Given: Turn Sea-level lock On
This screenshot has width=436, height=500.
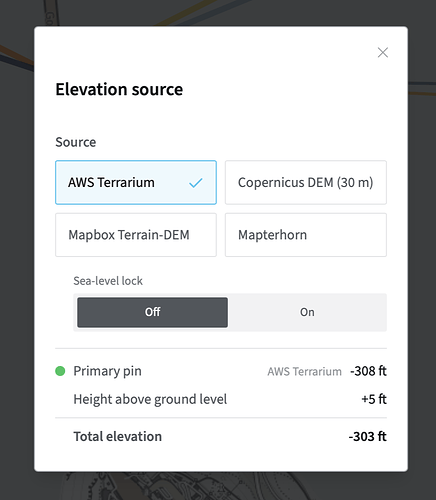Looking at the screenshot, I should (x=307, y=312).
